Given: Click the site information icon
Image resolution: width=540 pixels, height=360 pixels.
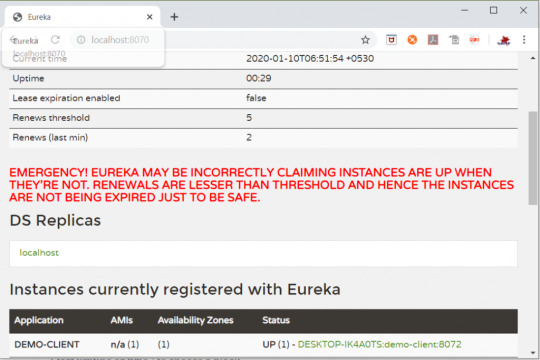Looking at the screenshot, I should (81, 40).
